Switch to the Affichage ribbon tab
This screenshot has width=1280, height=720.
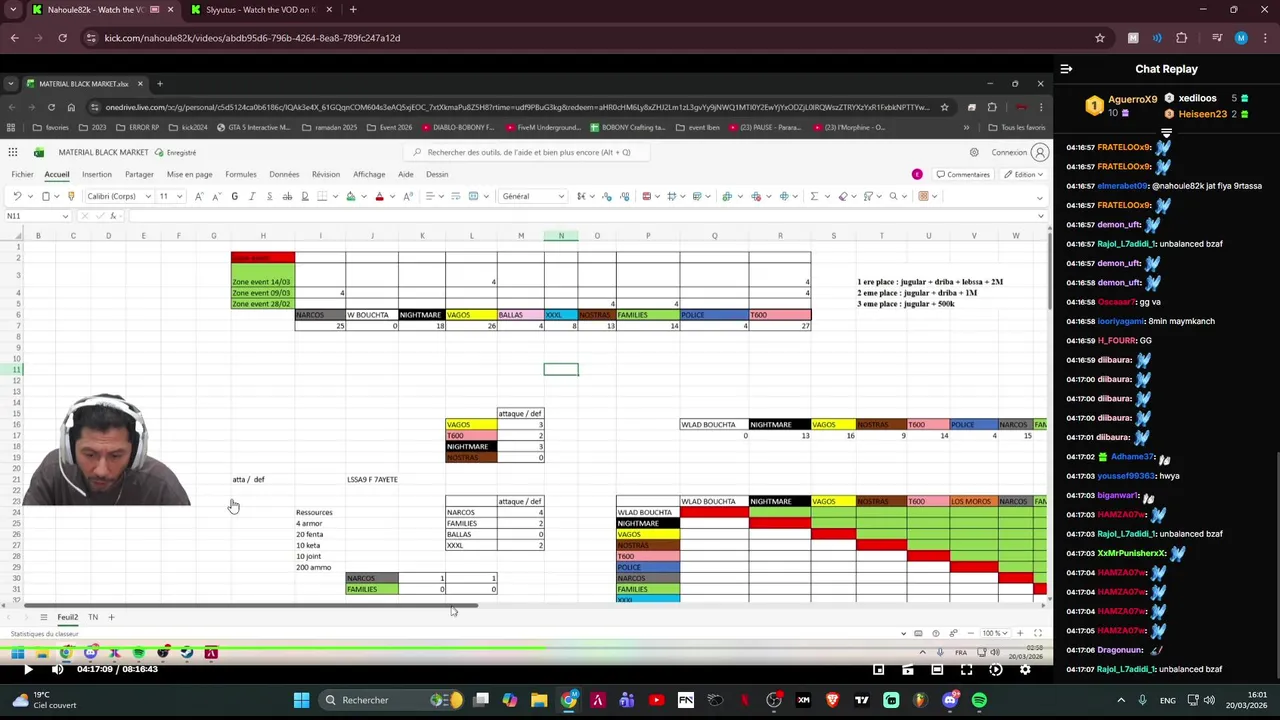(x=369, y=174)
